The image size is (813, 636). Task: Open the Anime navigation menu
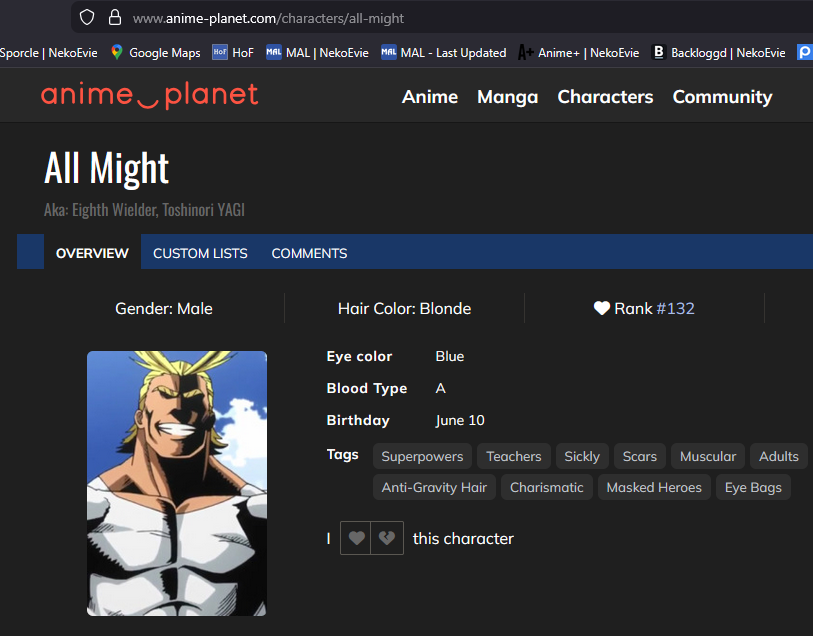pyautogui.click(x=430, y=97)
